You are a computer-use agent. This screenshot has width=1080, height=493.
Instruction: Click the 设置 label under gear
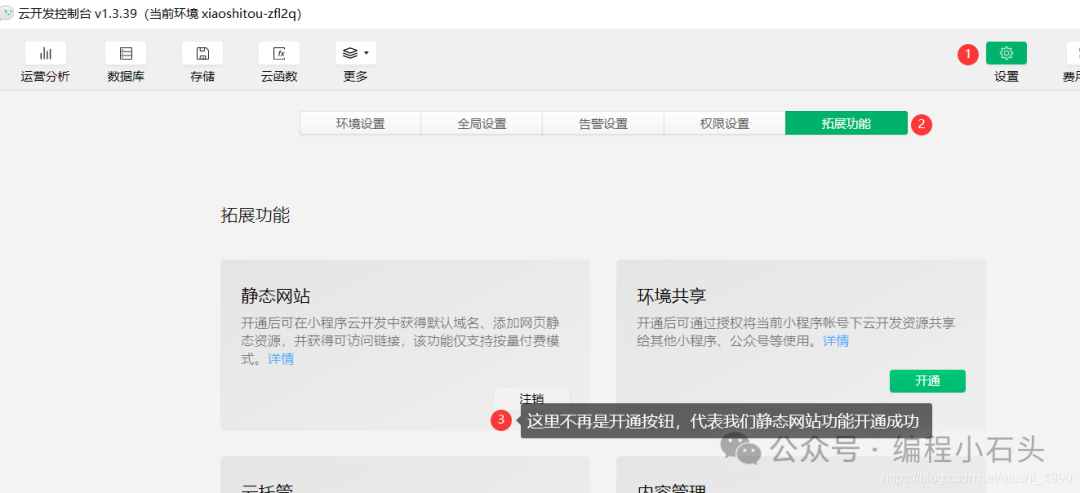1006,77
